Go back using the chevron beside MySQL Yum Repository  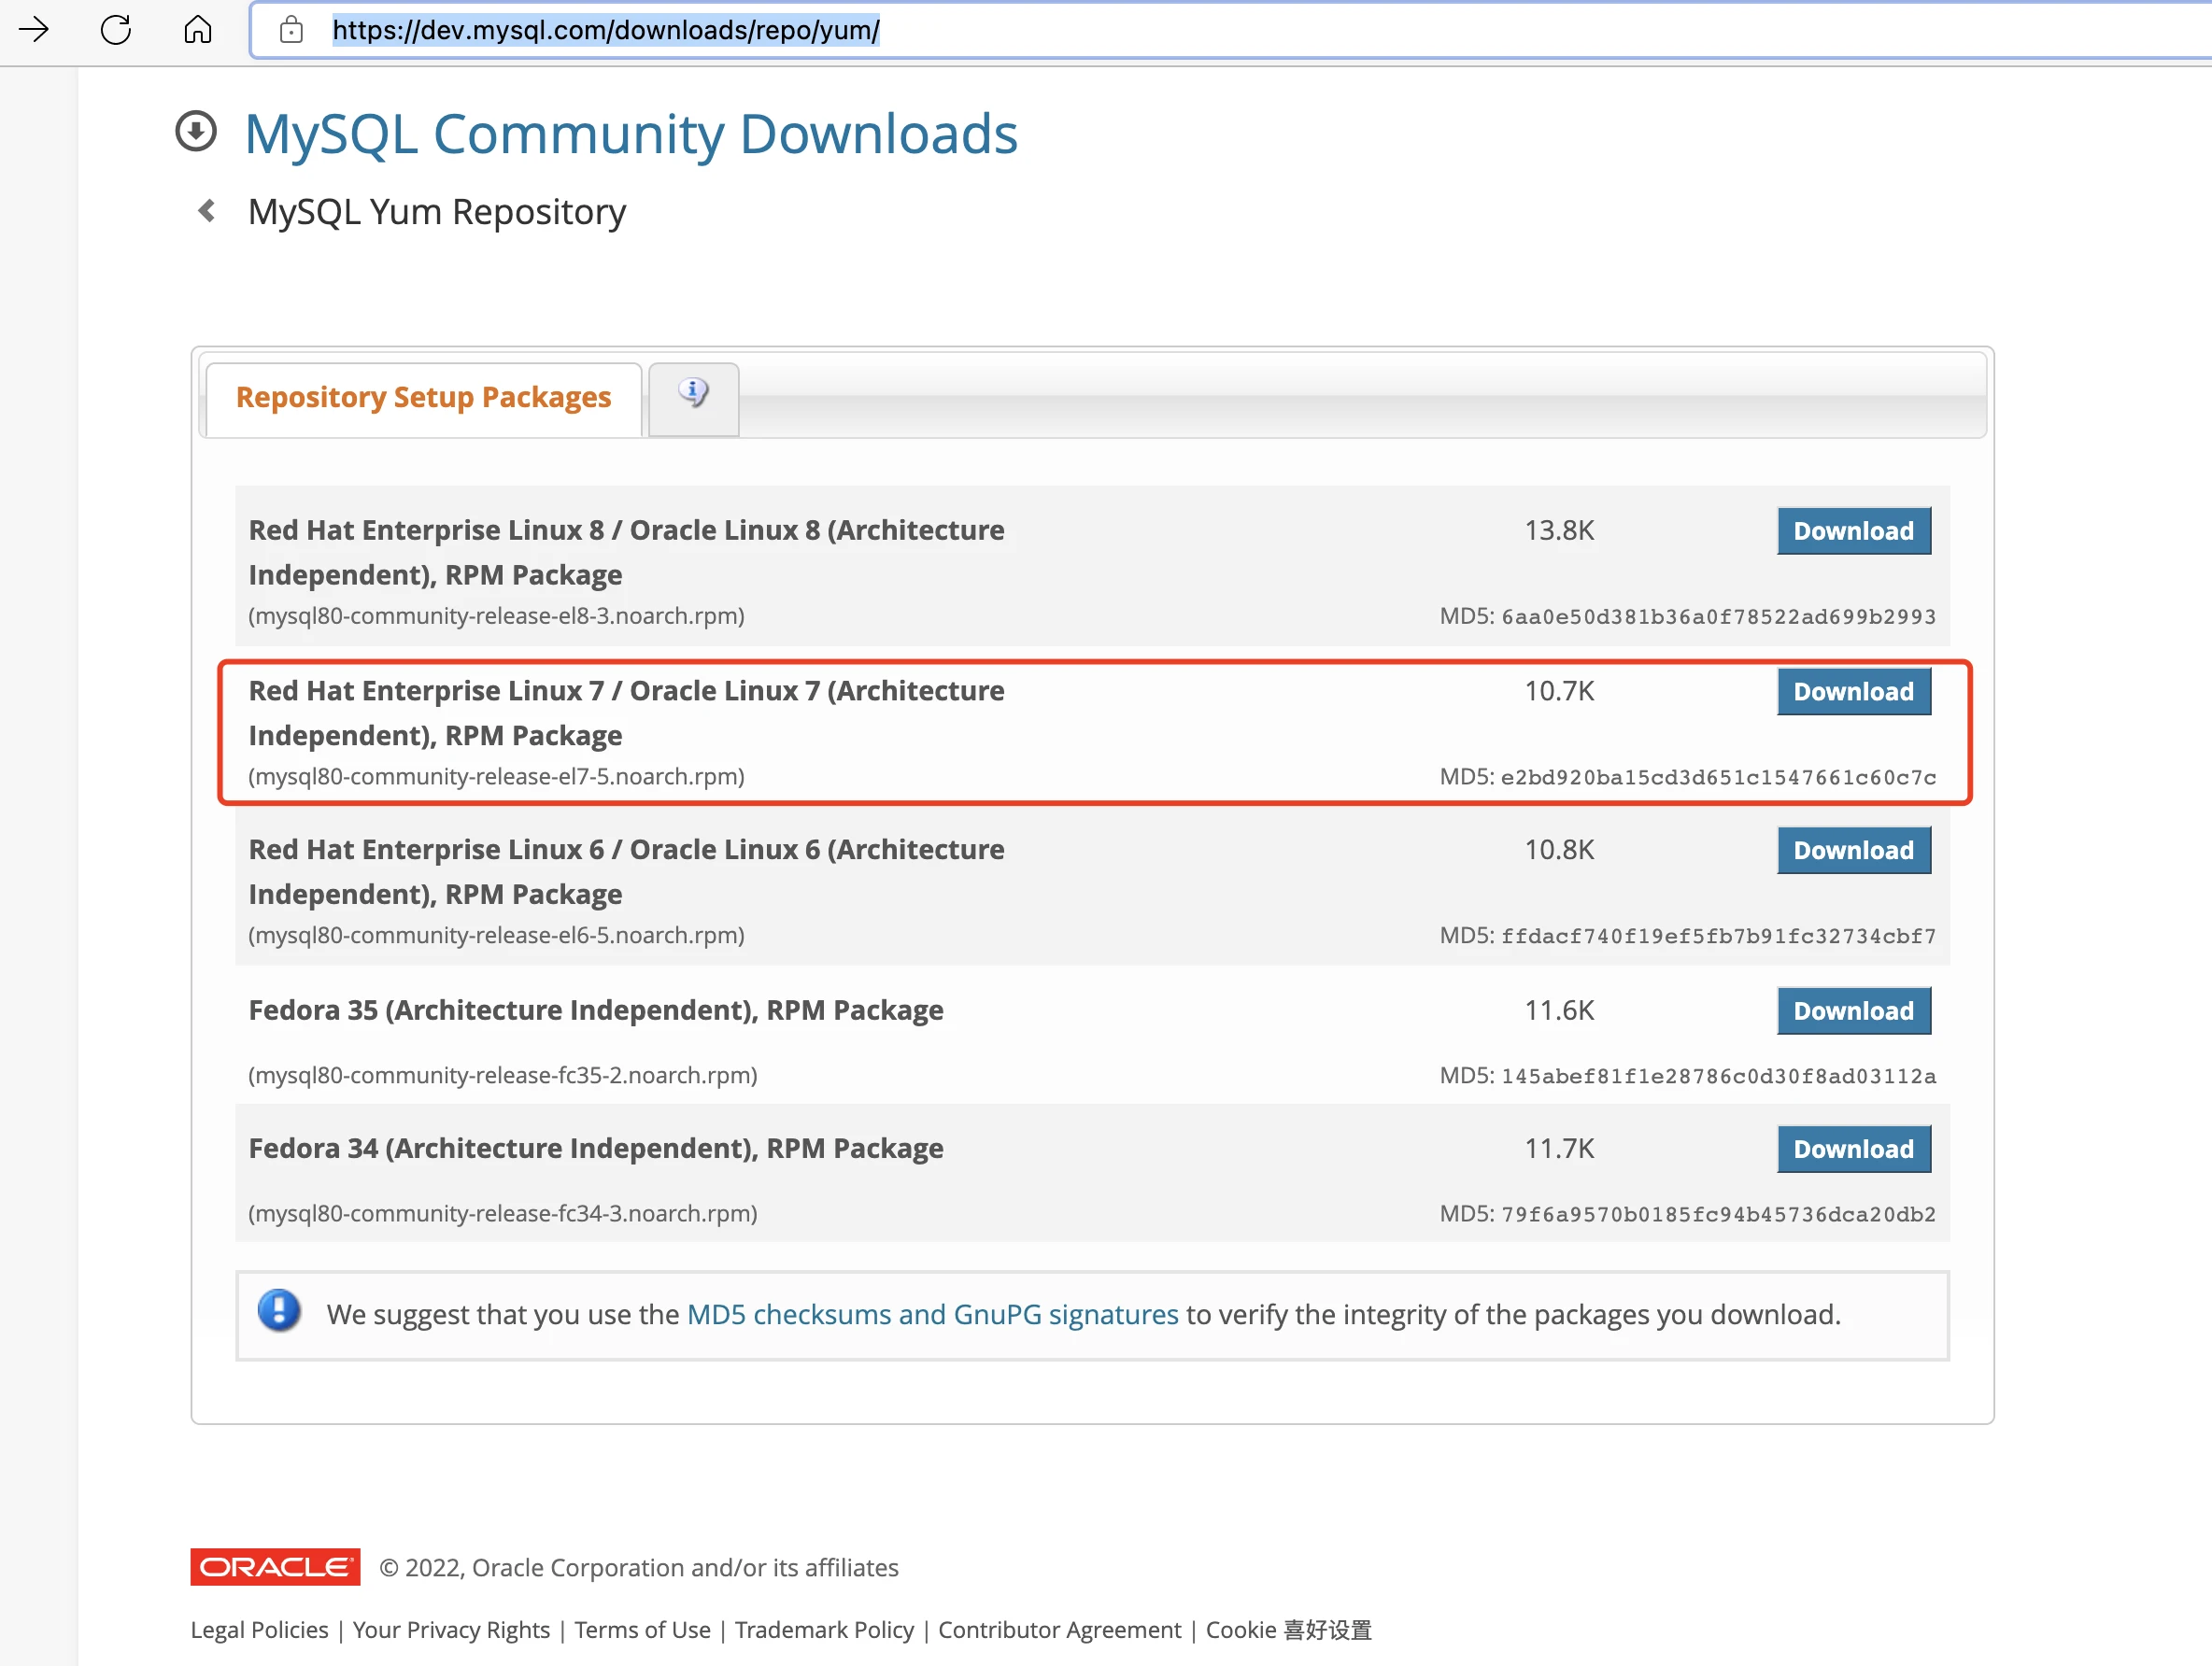(206, 210)
